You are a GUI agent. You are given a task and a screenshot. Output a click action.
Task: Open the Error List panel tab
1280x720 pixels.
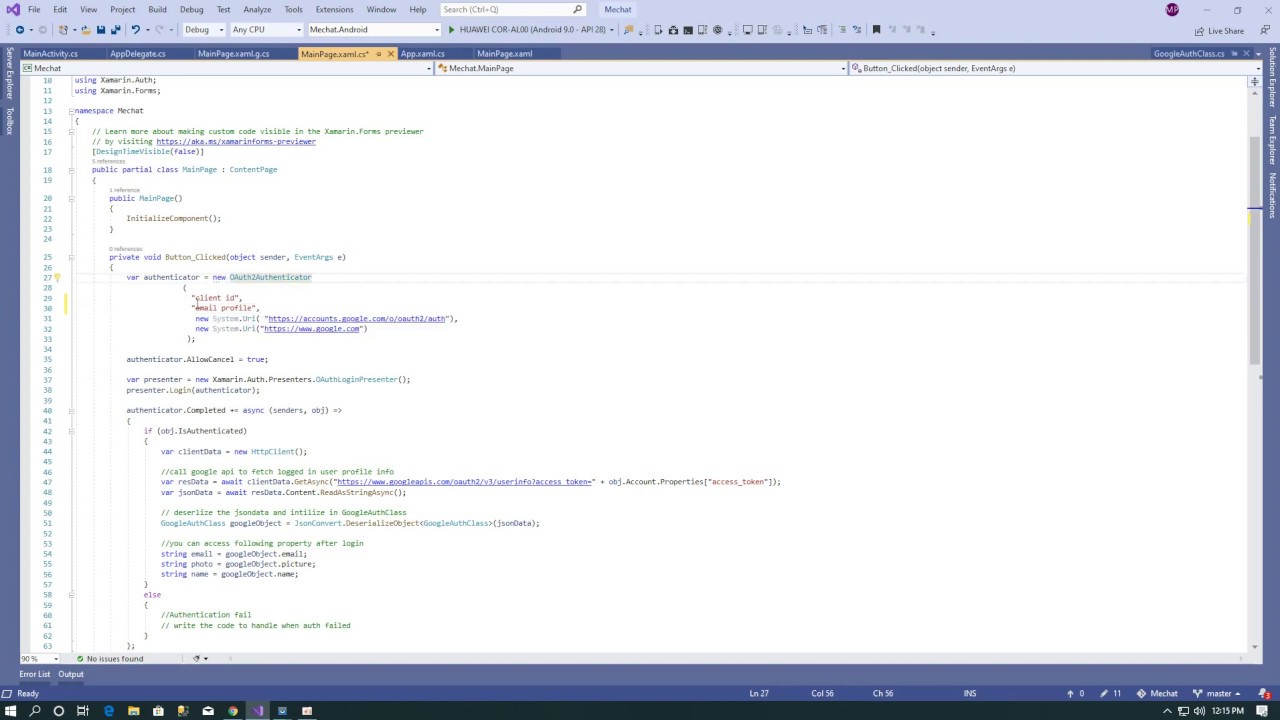coord(34,675)
